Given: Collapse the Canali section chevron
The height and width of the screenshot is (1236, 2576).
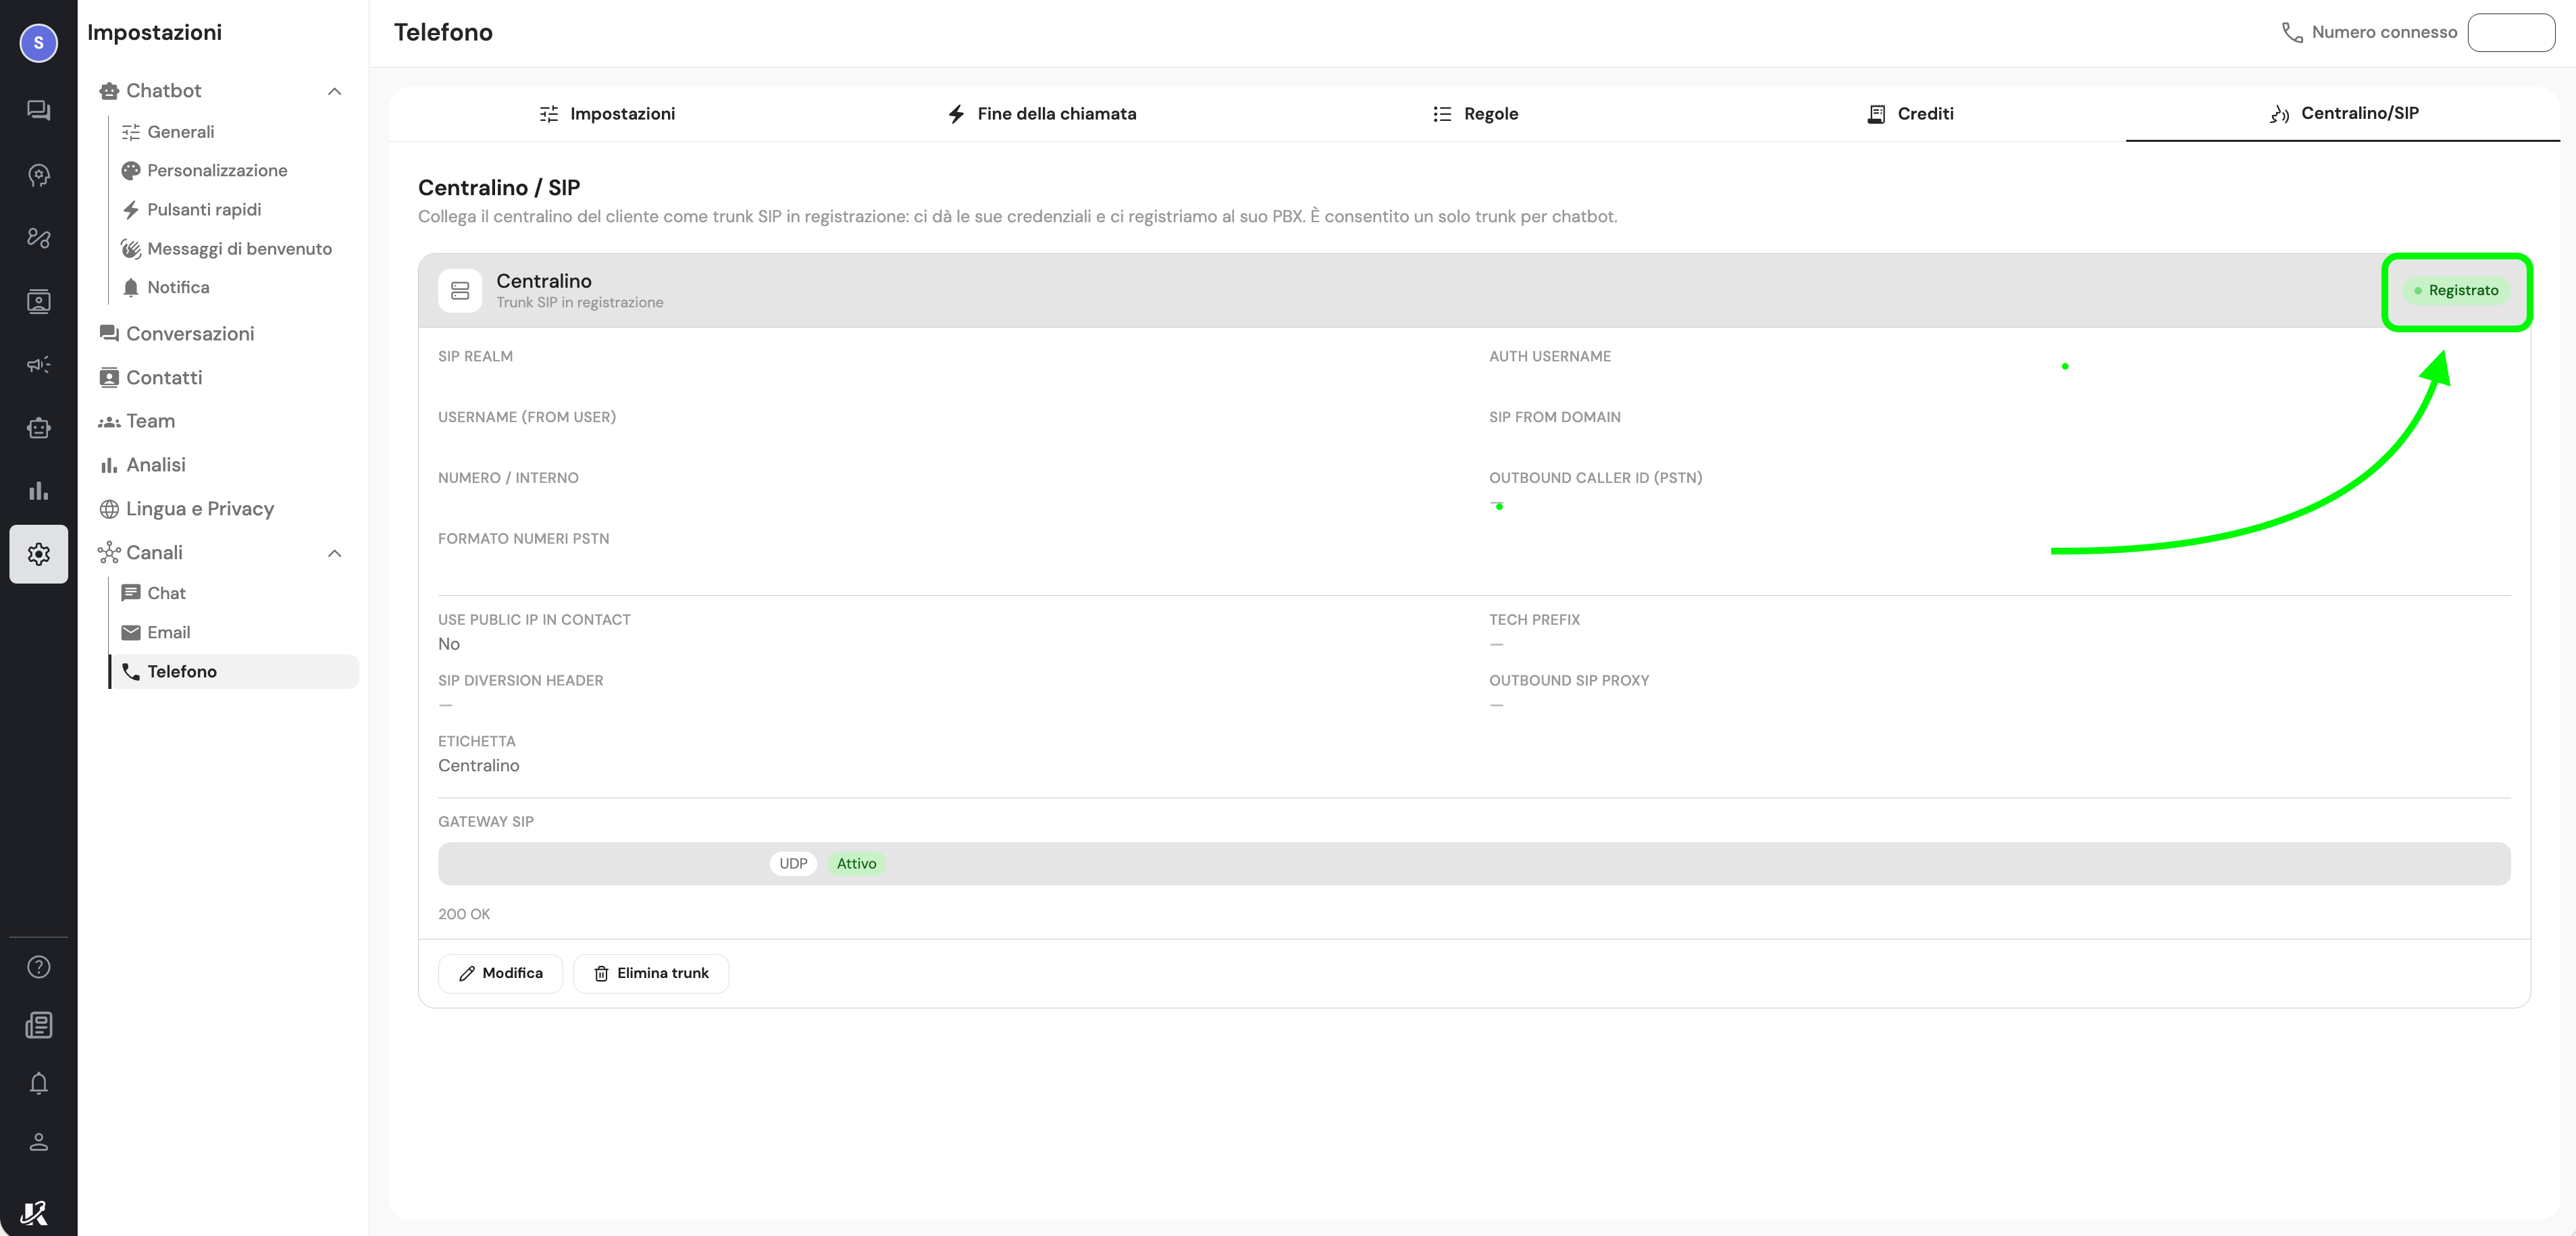Looking at the screenshot, I should pos(335,553).
